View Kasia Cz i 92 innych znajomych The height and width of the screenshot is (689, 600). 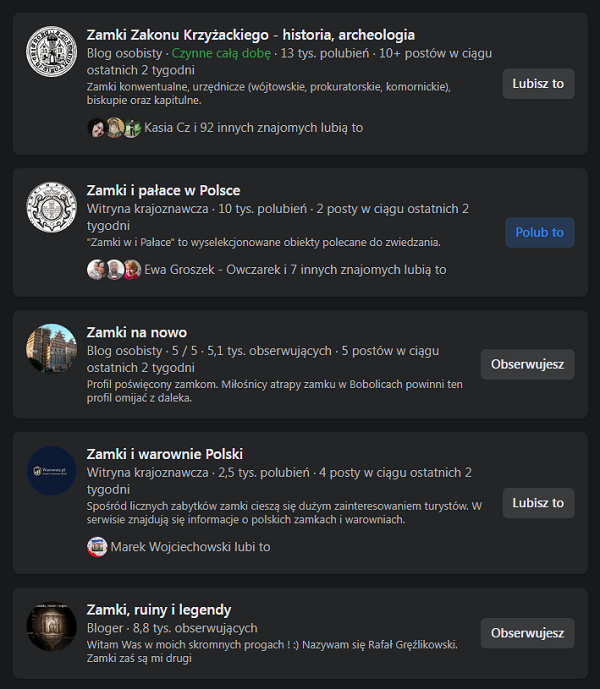click(254, 128)
